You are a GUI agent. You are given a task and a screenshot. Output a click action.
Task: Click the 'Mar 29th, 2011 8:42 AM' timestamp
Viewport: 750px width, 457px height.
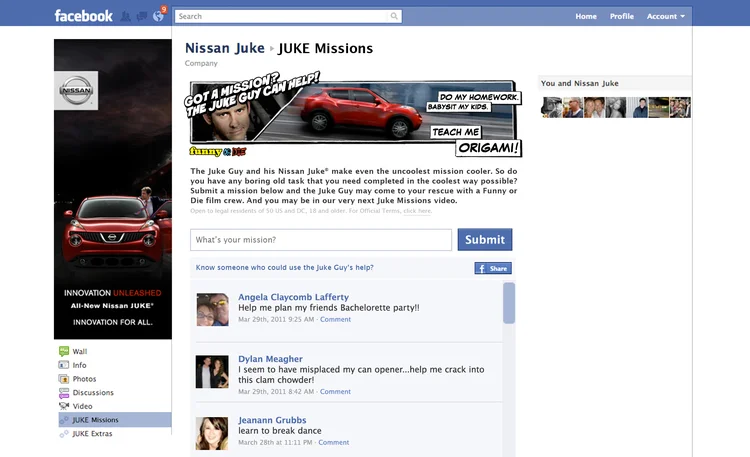pyautogui.click(x=276, y=391)
